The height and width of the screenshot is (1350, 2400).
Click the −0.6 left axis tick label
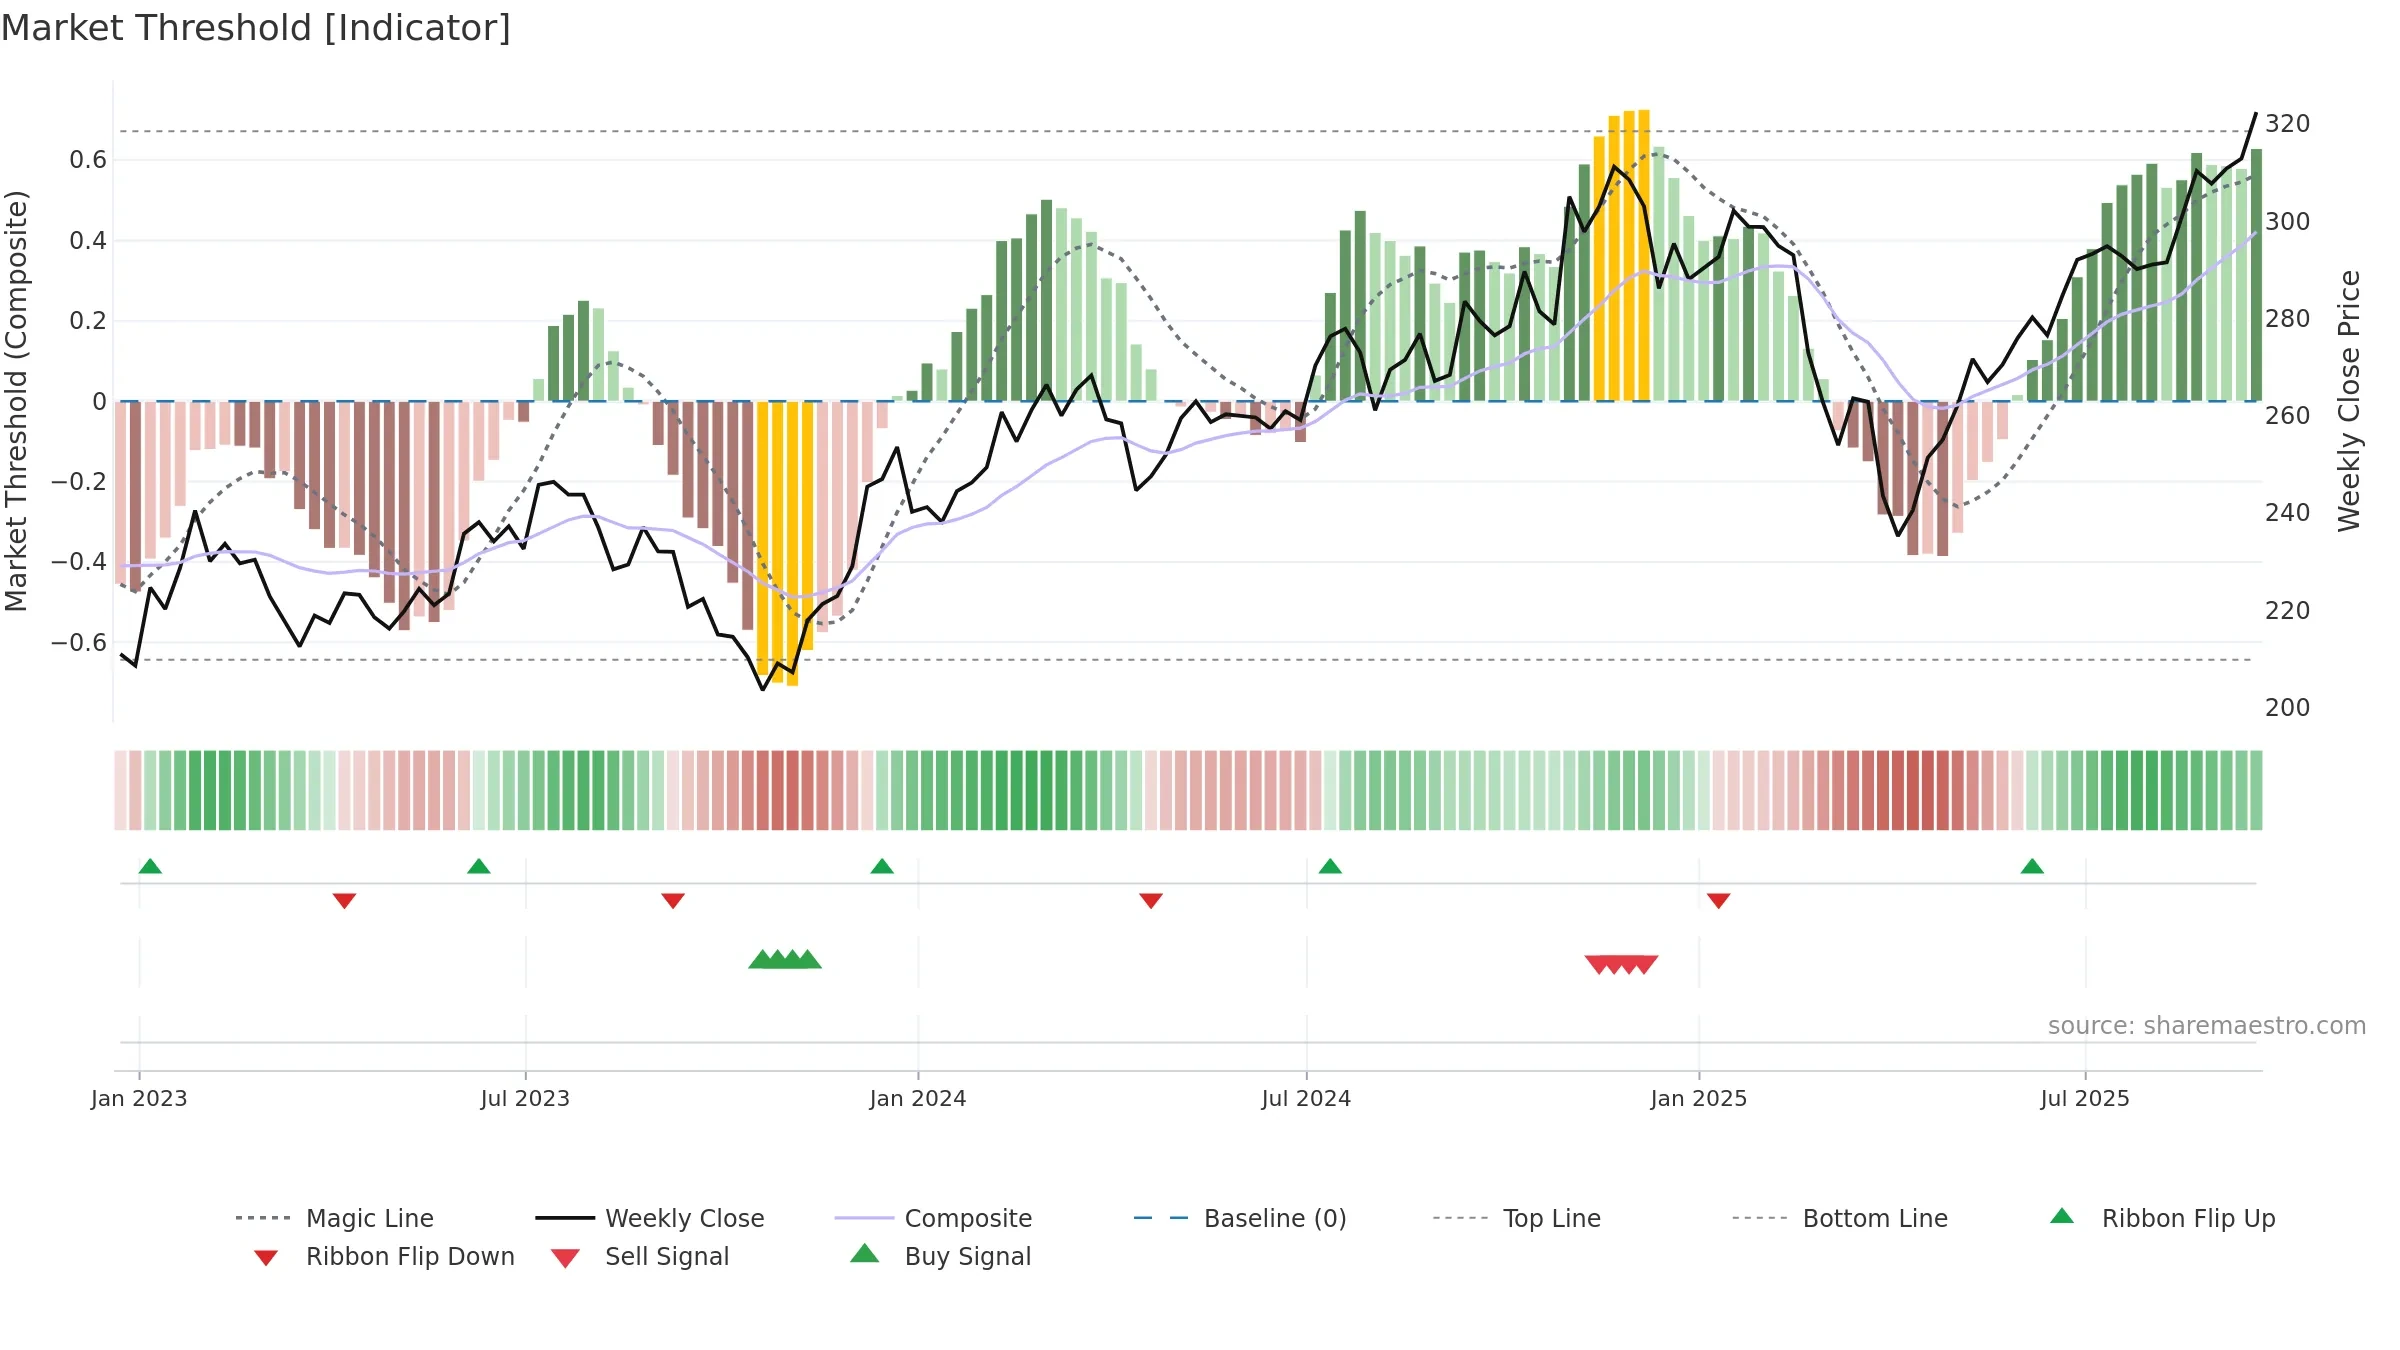tap(79, 642)
